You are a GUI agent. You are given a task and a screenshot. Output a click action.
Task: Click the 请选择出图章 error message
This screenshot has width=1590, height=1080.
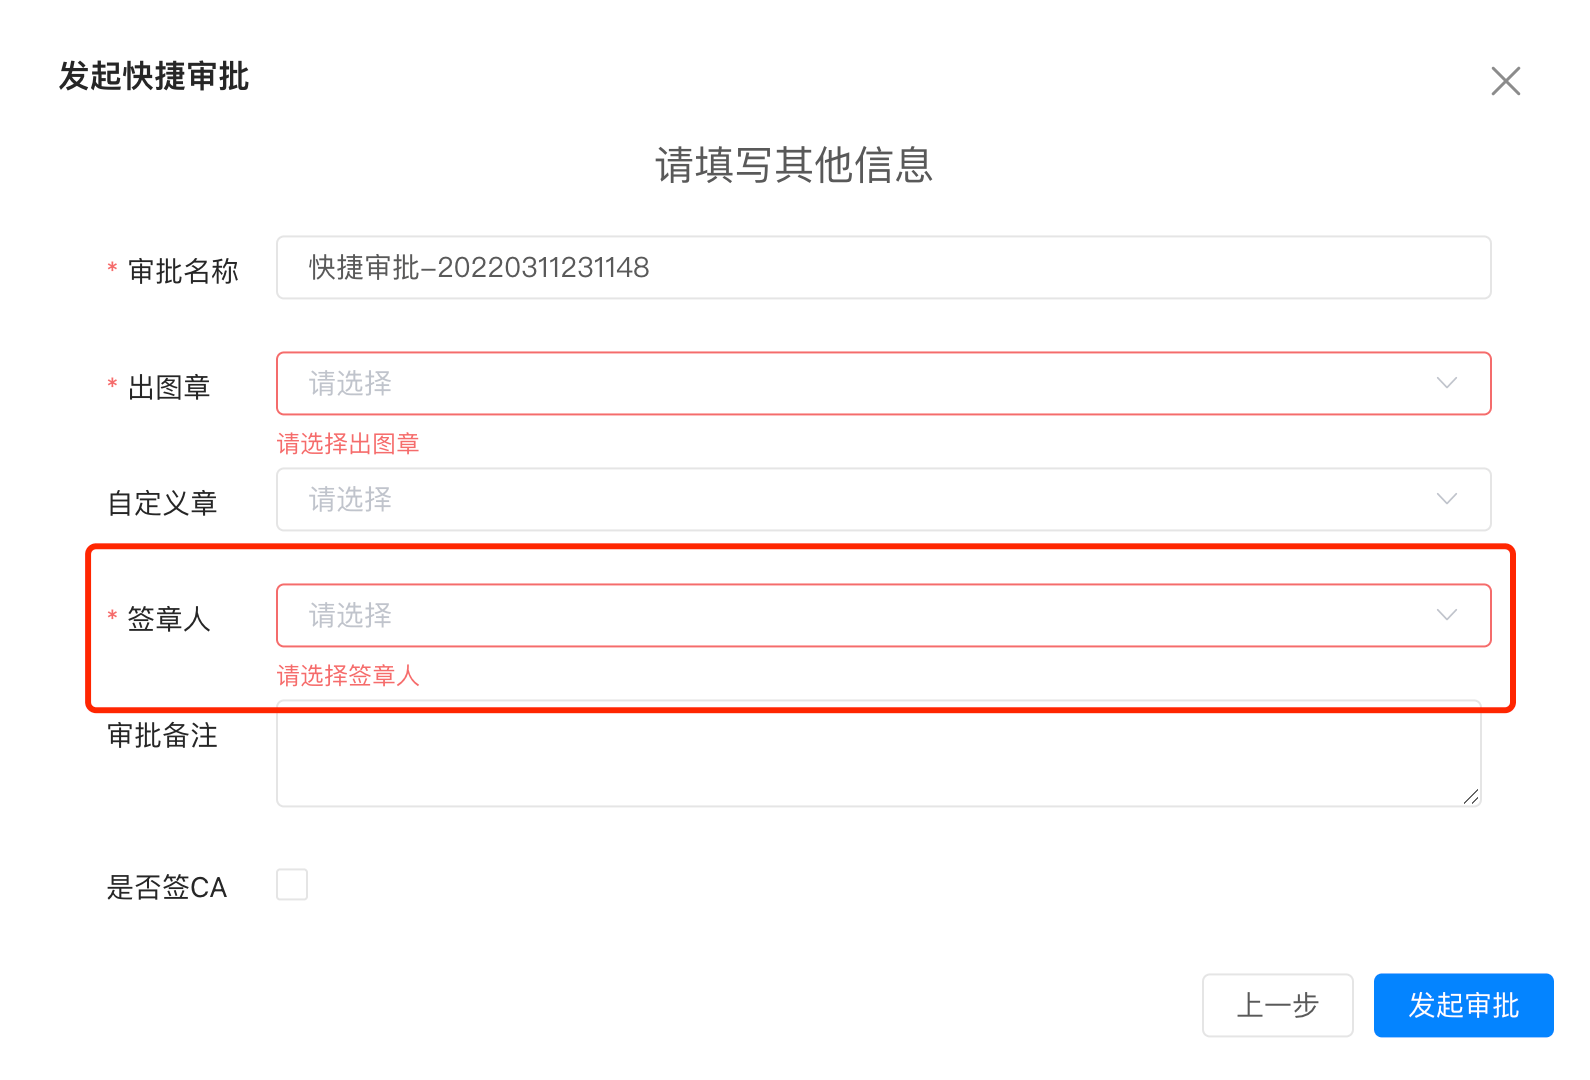coord(348,444)
